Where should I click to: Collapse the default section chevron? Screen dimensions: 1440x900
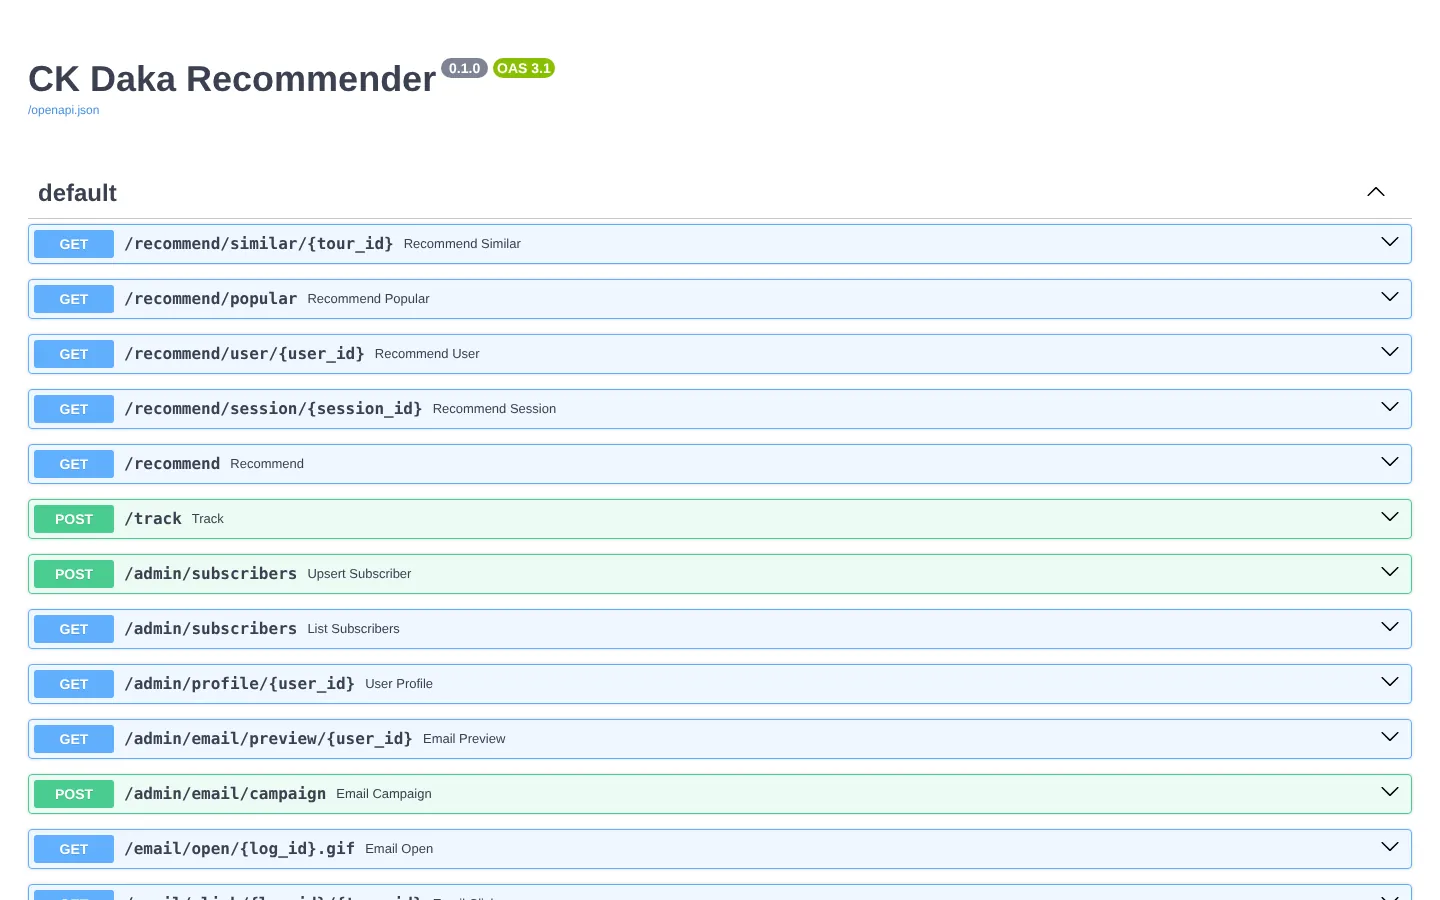[1376, 192]
